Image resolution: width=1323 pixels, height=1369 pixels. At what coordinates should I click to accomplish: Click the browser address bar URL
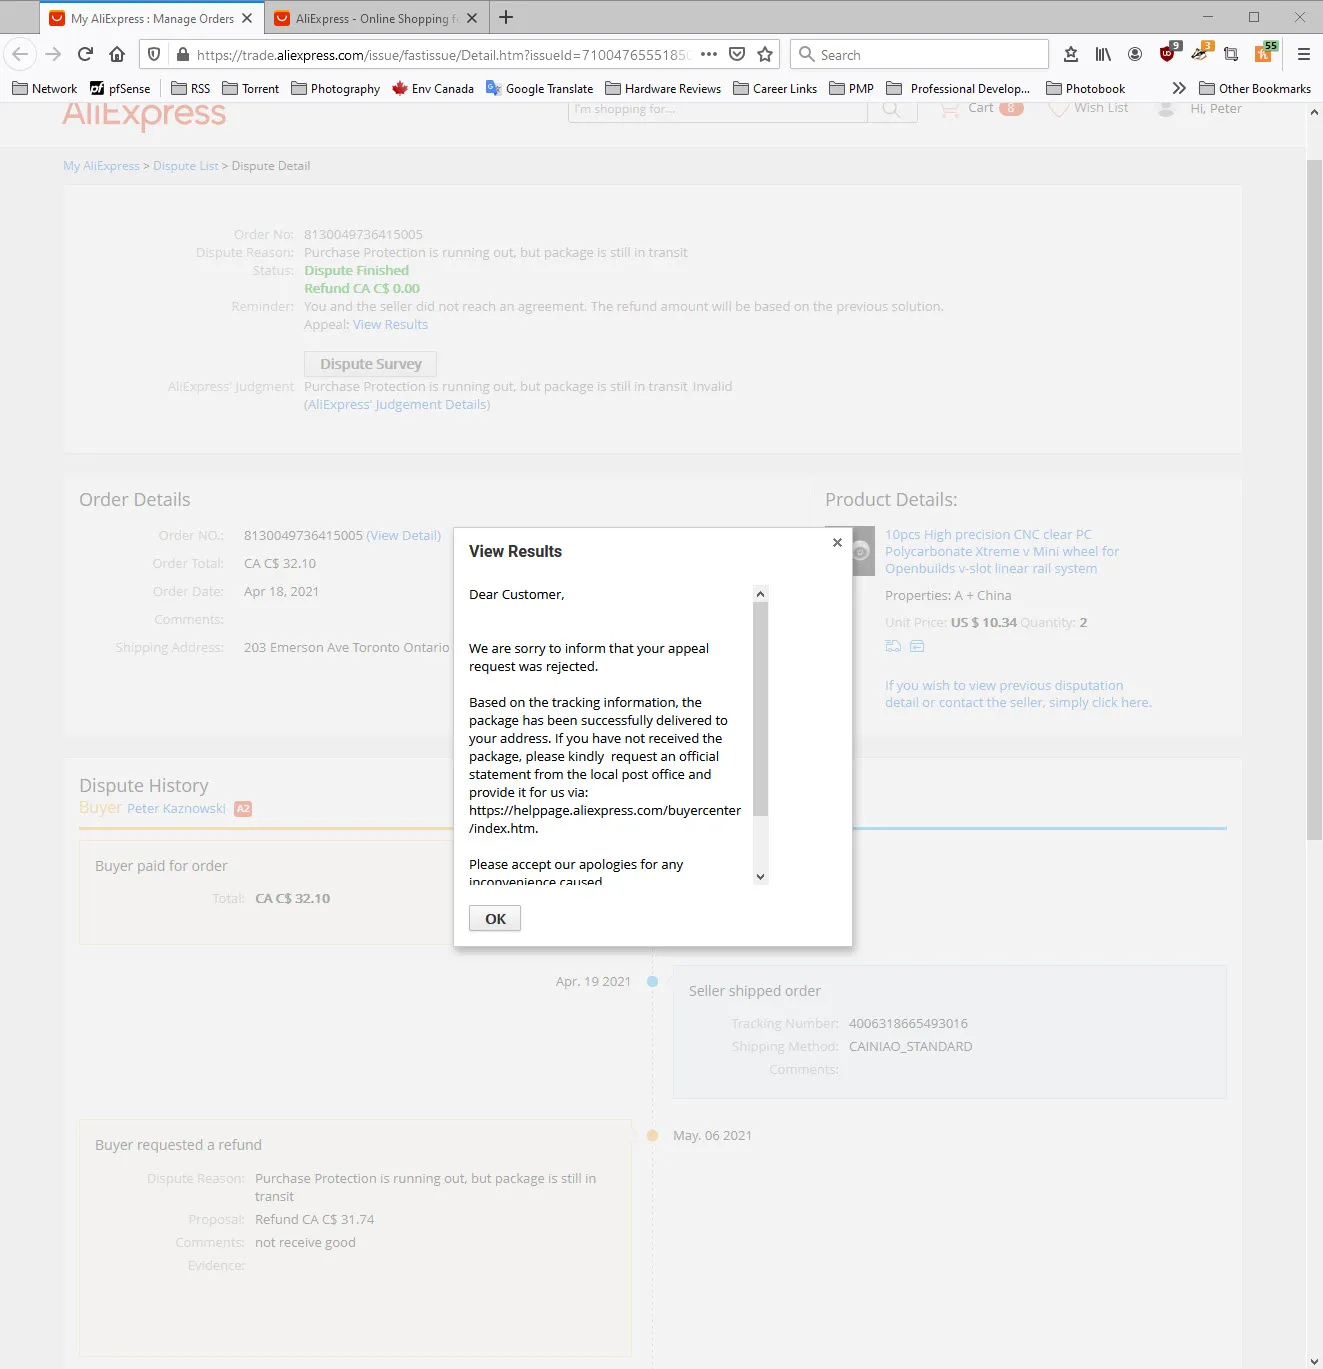pos(443,55)
